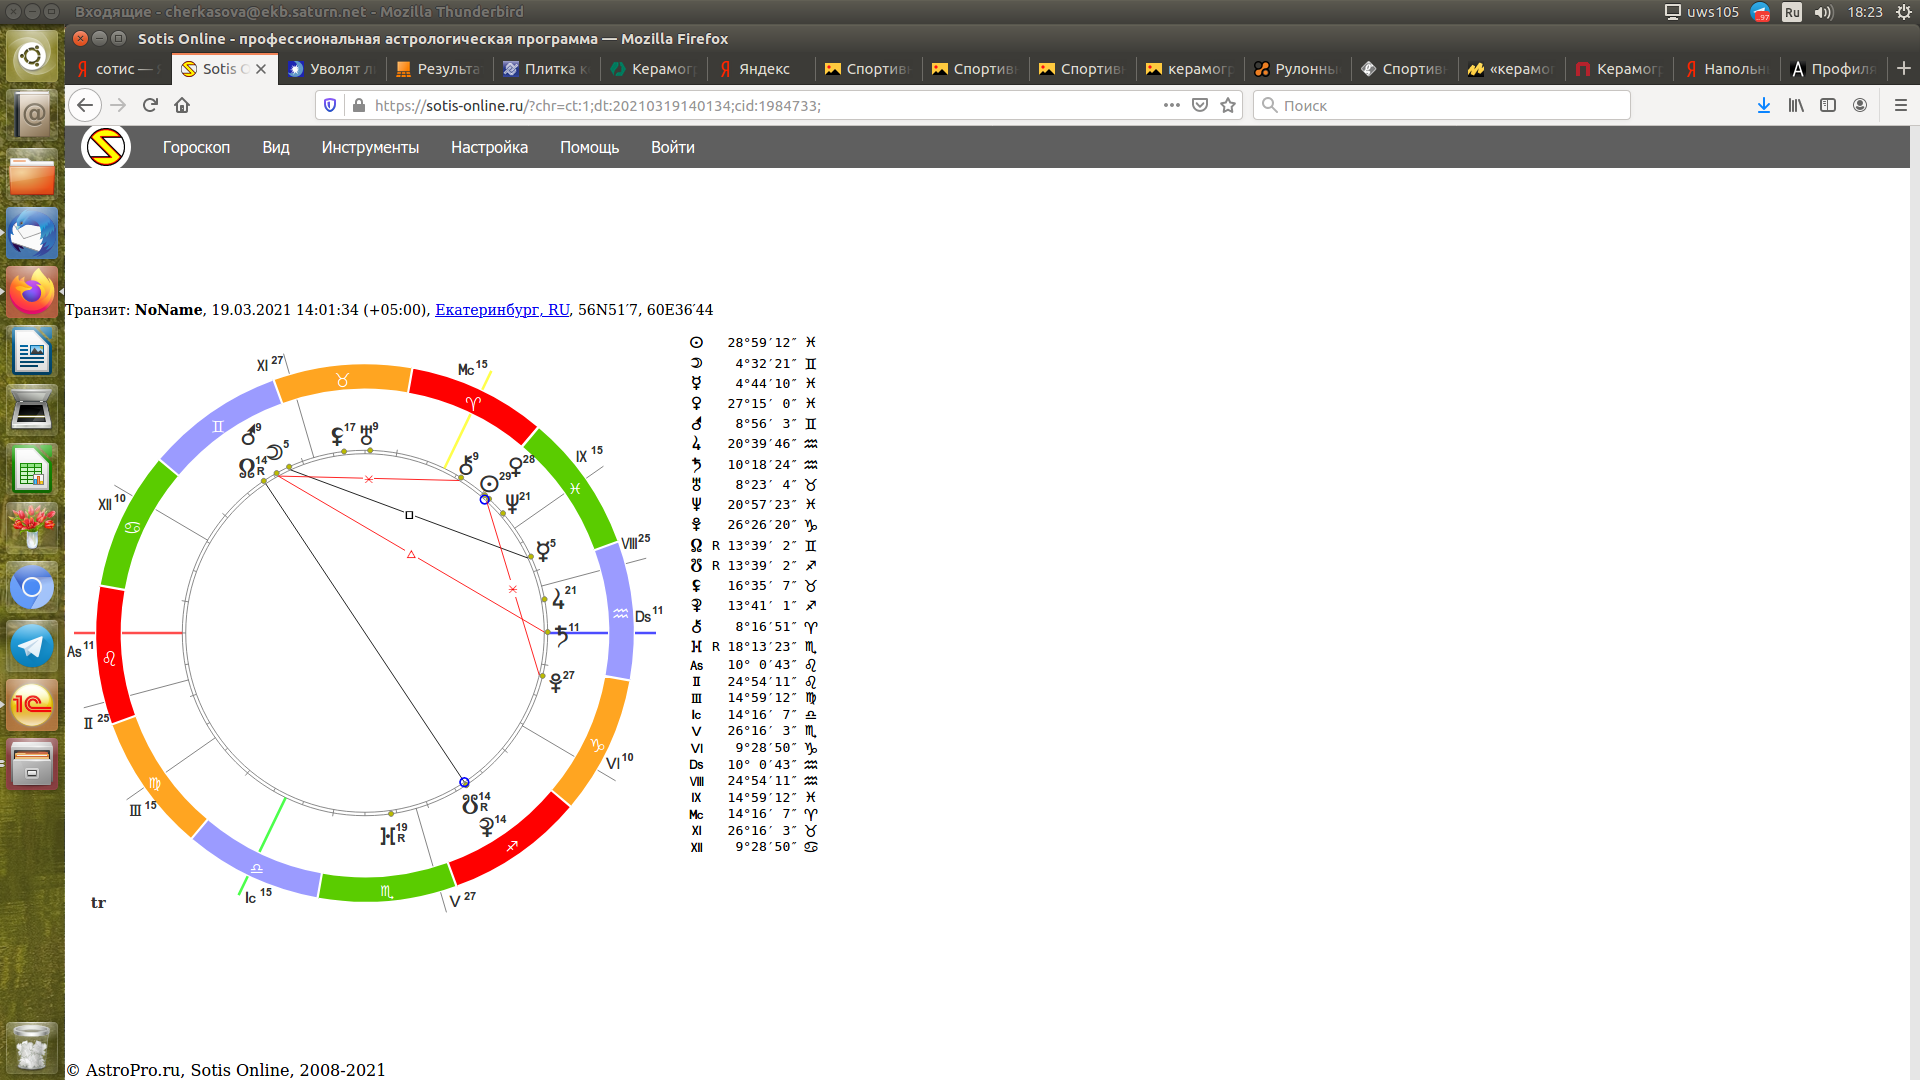1920x1080 pixels.
Task: Open a new browser tab
Action: point(1904,68)
